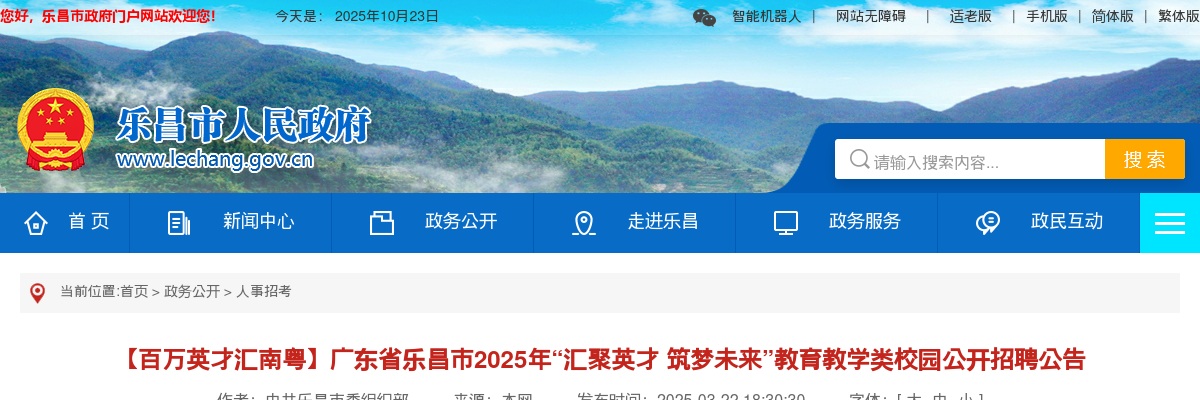The width and height of the screenshot is (1200, 400).
Task: Open the 新闻中心 navigation menu
Action: pyautogui.click(x=259, y=222)
